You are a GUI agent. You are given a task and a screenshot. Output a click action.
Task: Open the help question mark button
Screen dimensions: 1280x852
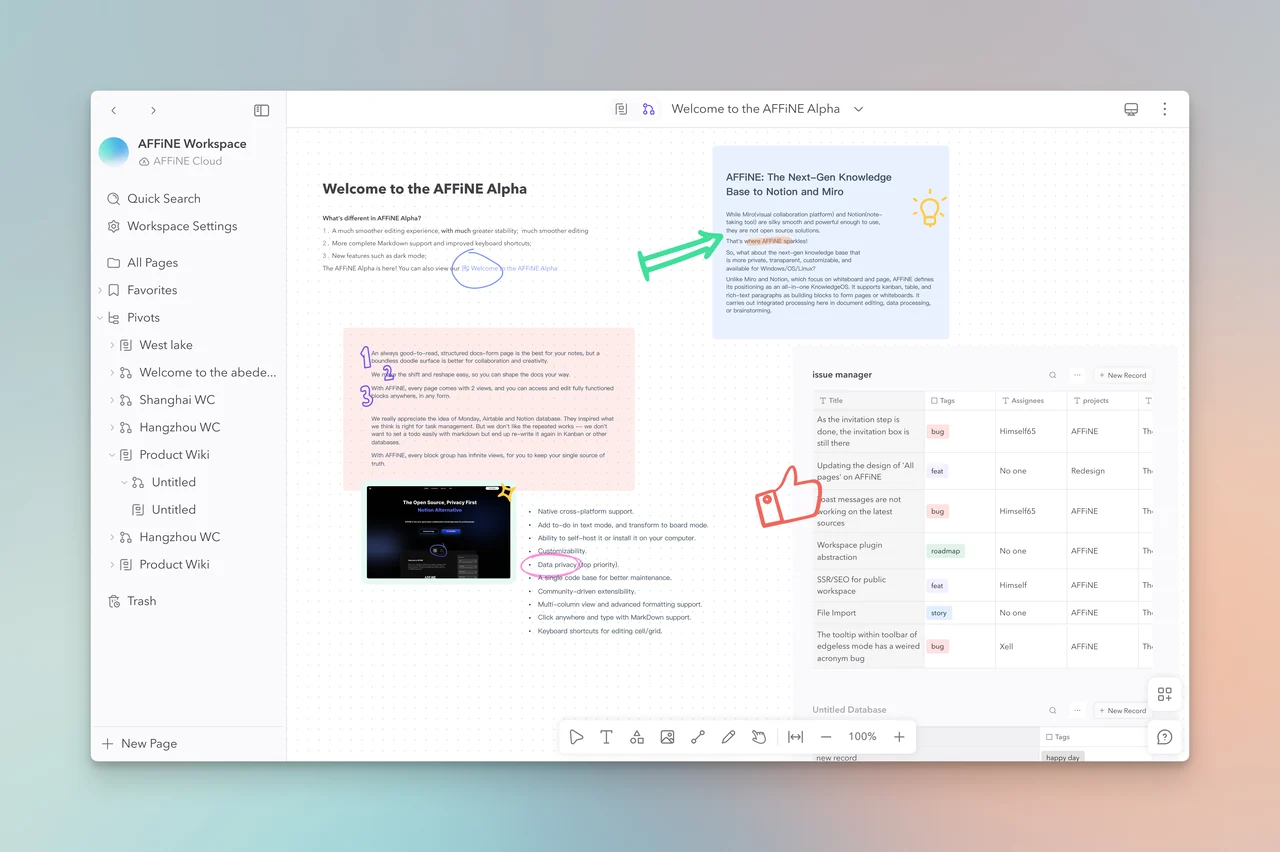[x=1164, y=737]
